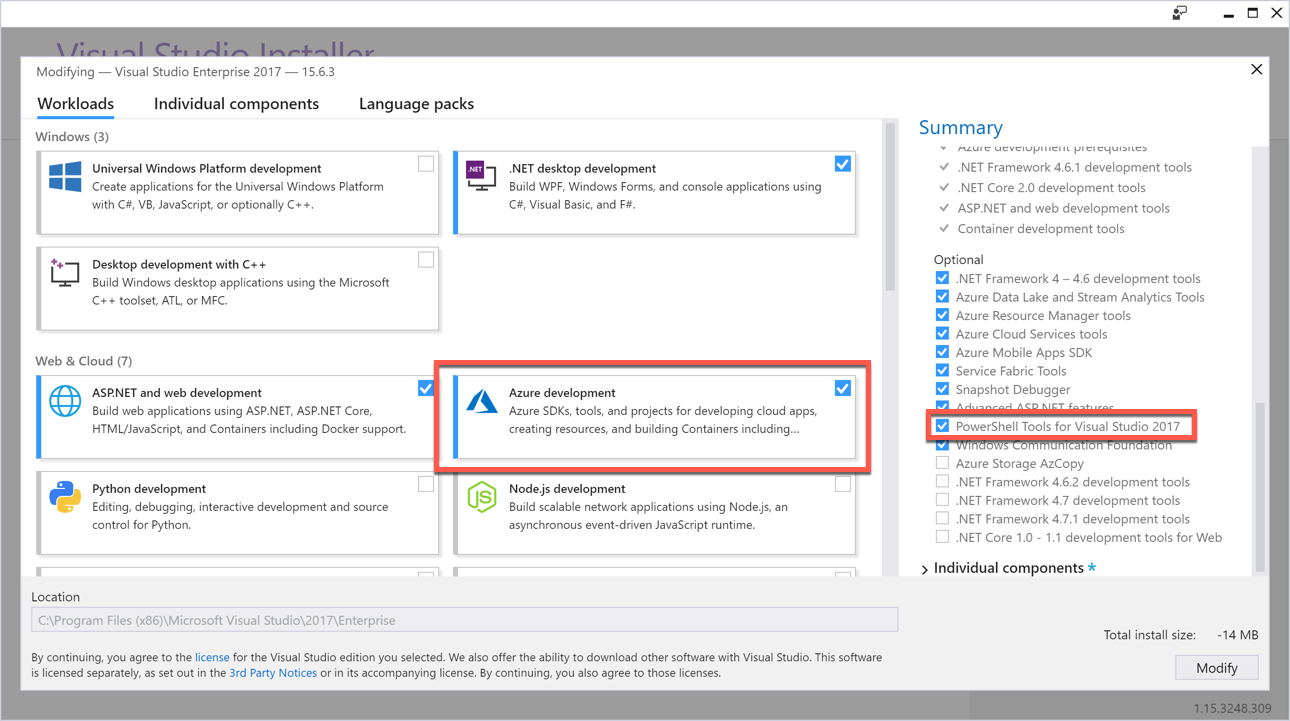Enable the Universal Windows Platform development workload checkbox

426,164
